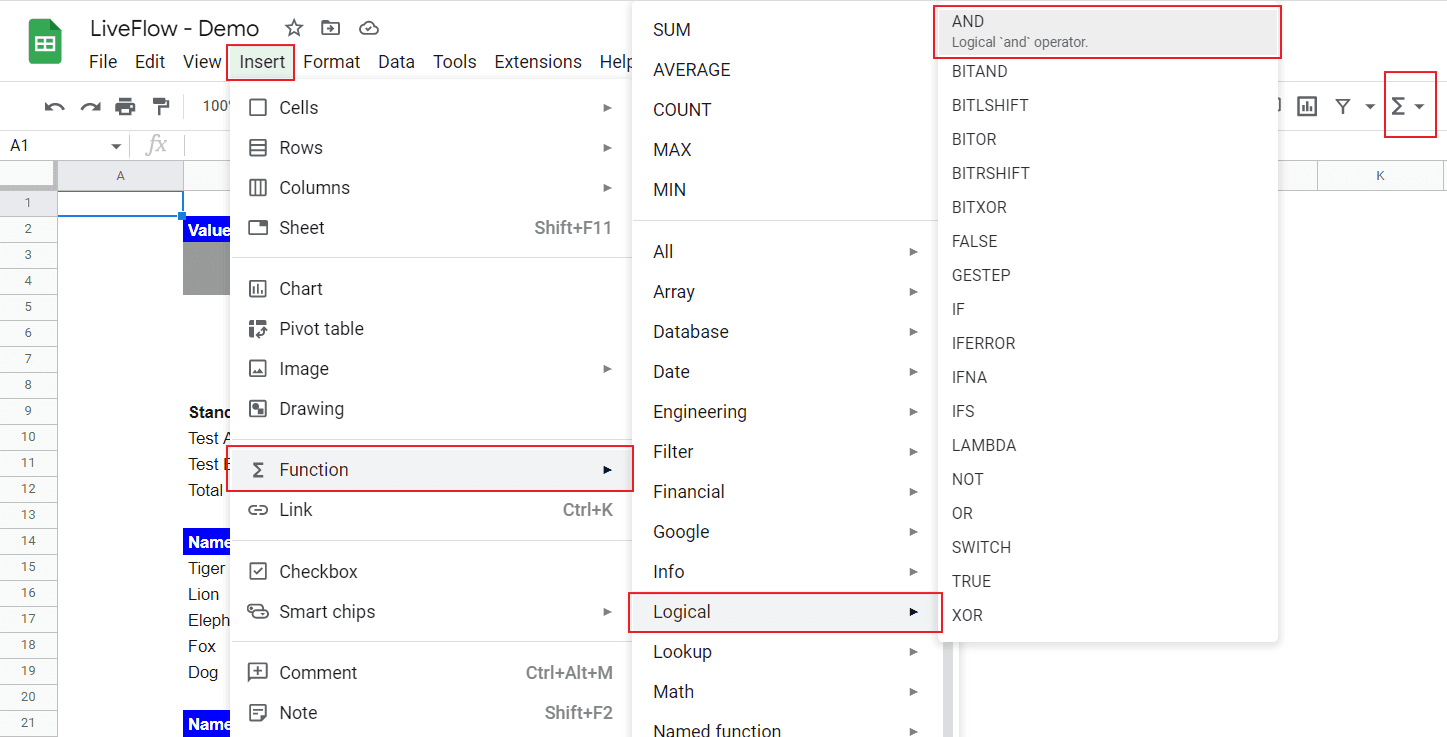
Task: Expand the Financial function category
Action: pos(786,492)
